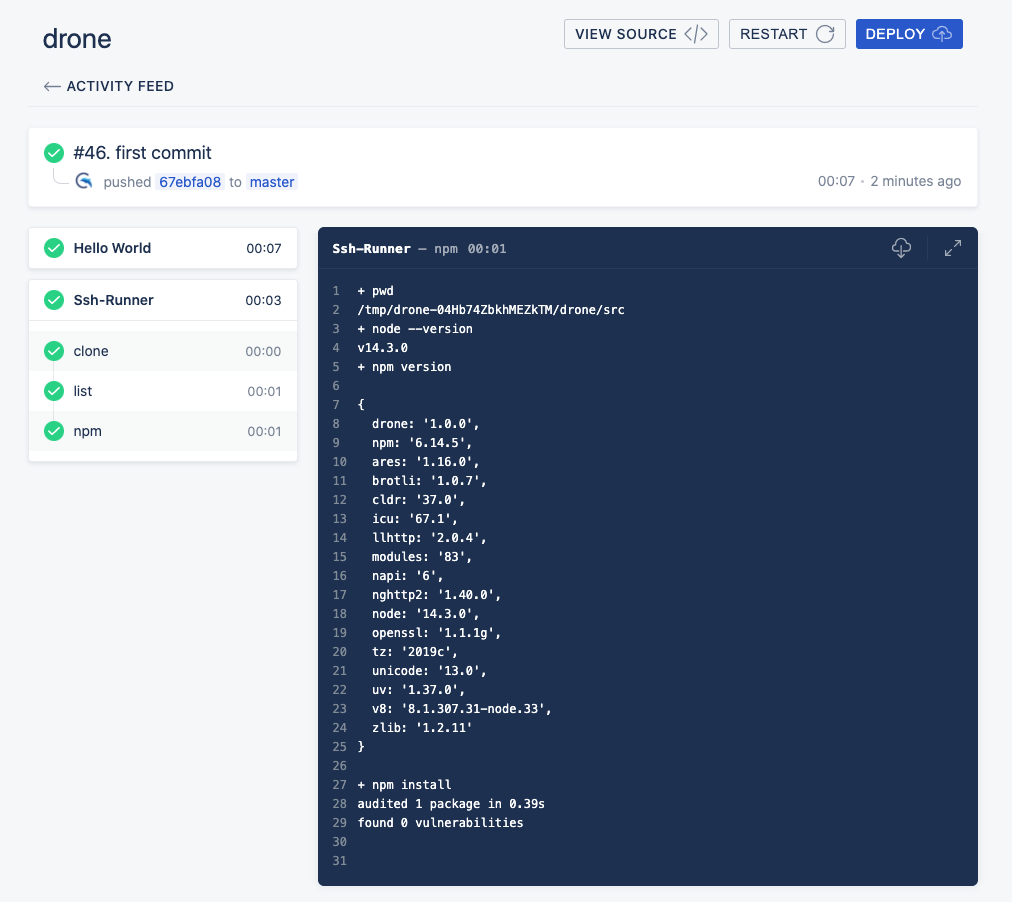Select the npm step
Screen dimensions: 1012x902
click(163, 431)
